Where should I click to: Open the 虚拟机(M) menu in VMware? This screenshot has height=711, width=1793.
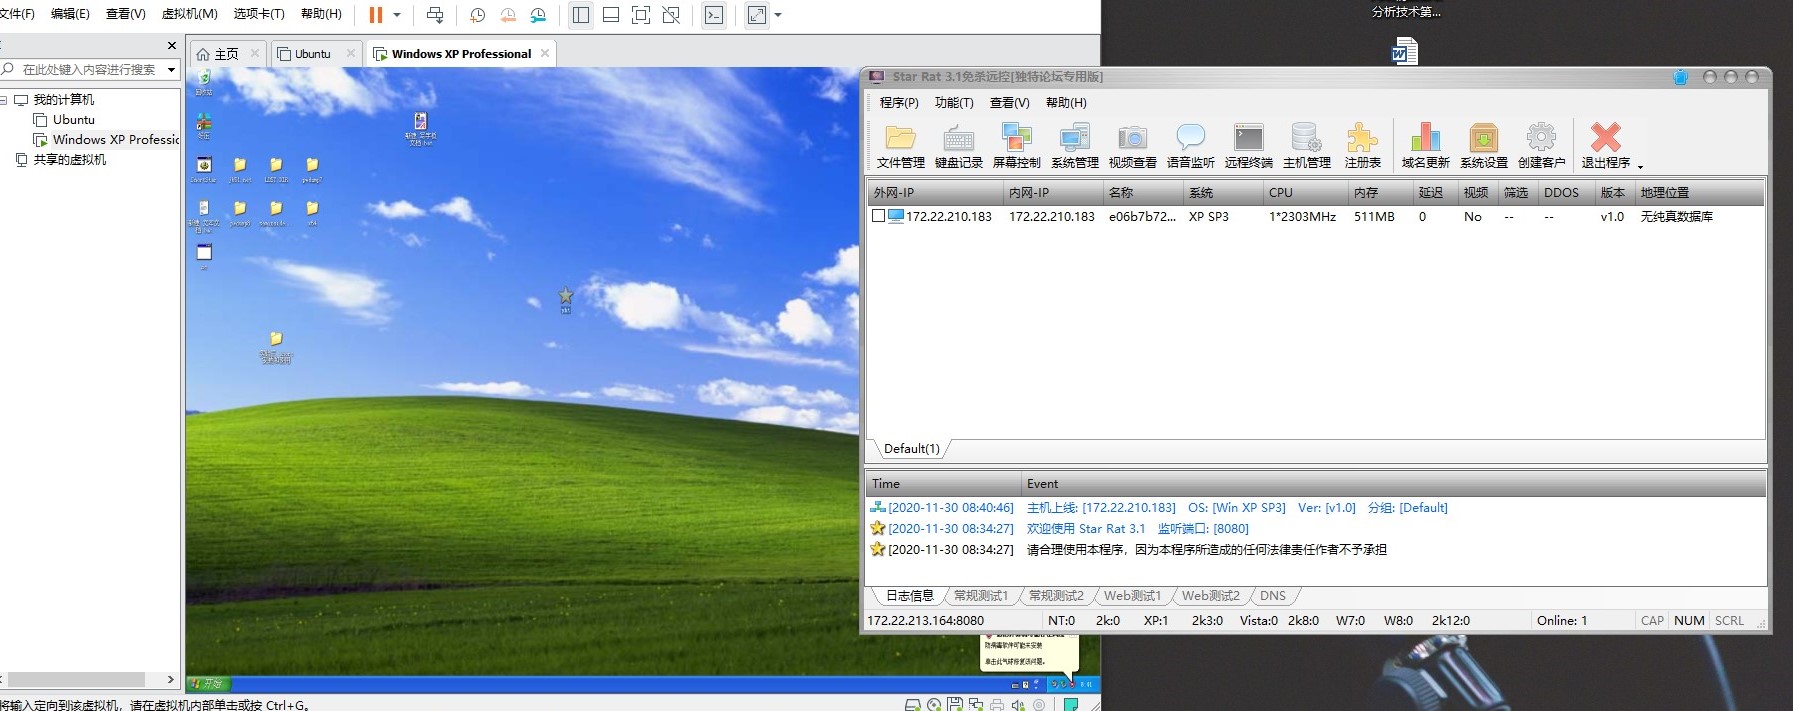189,14
